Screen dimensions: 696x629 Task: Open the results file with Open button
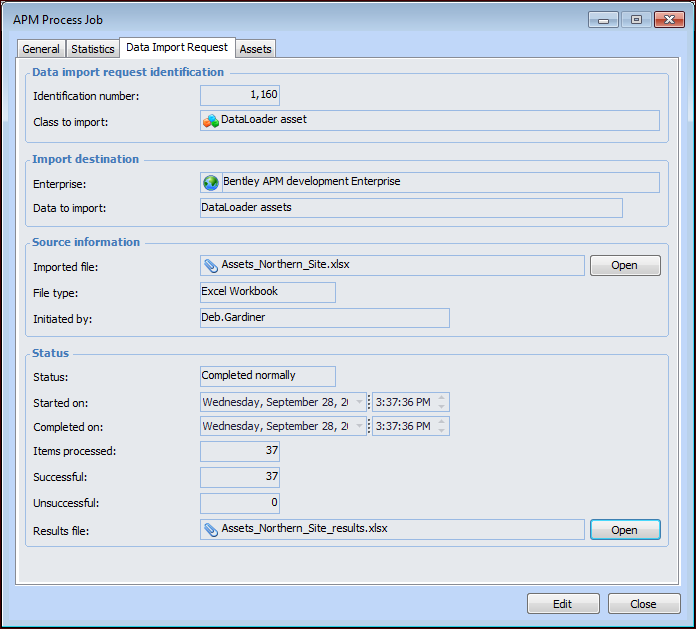(625, 530)
